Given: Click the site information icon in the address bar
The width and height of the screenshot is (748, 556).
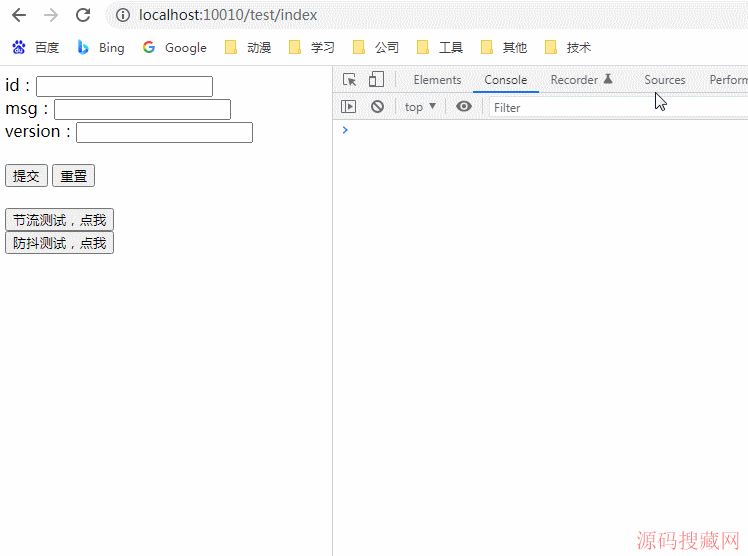Looking at the screenshot, I should tap(123, 15).
